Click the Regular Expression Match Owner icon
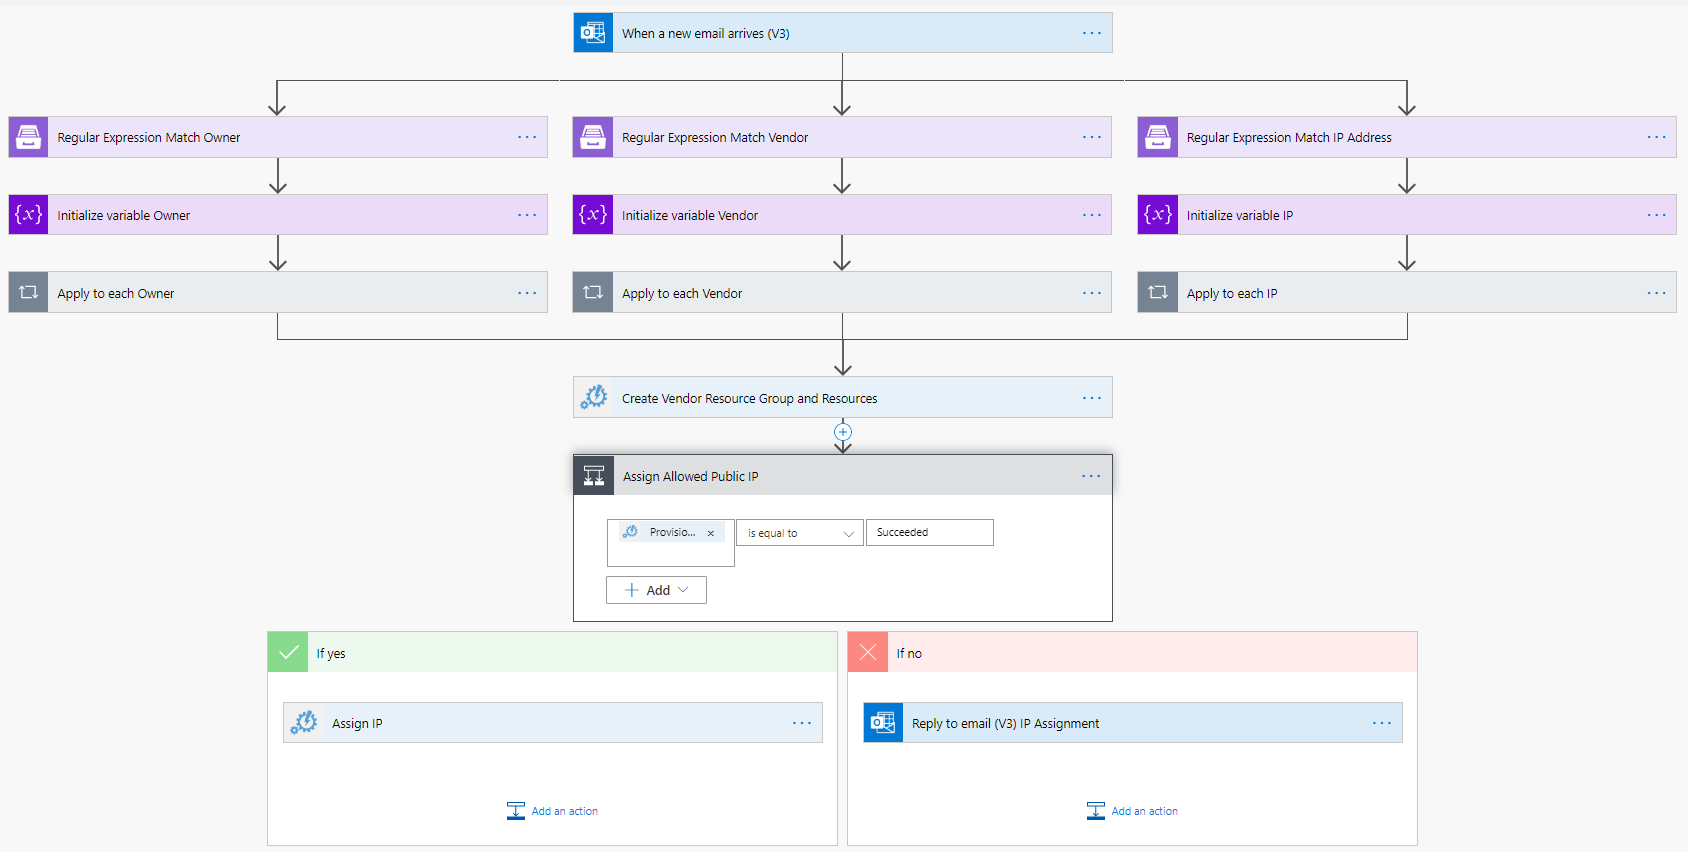 tap(29, 137)
